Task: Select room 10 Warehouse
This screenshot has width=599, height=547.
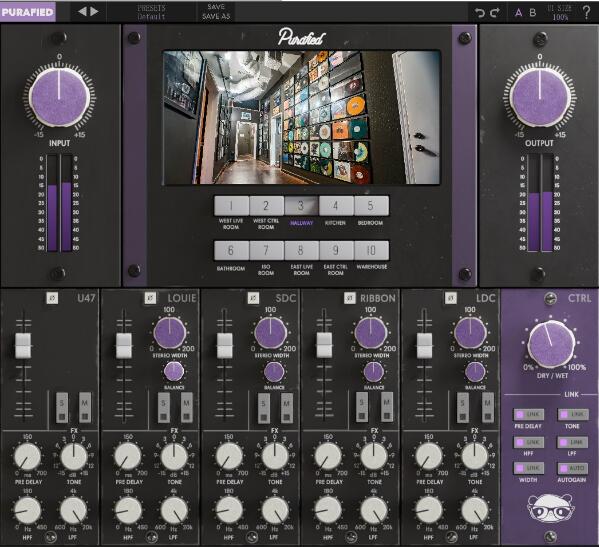Action: coord(371,250)
